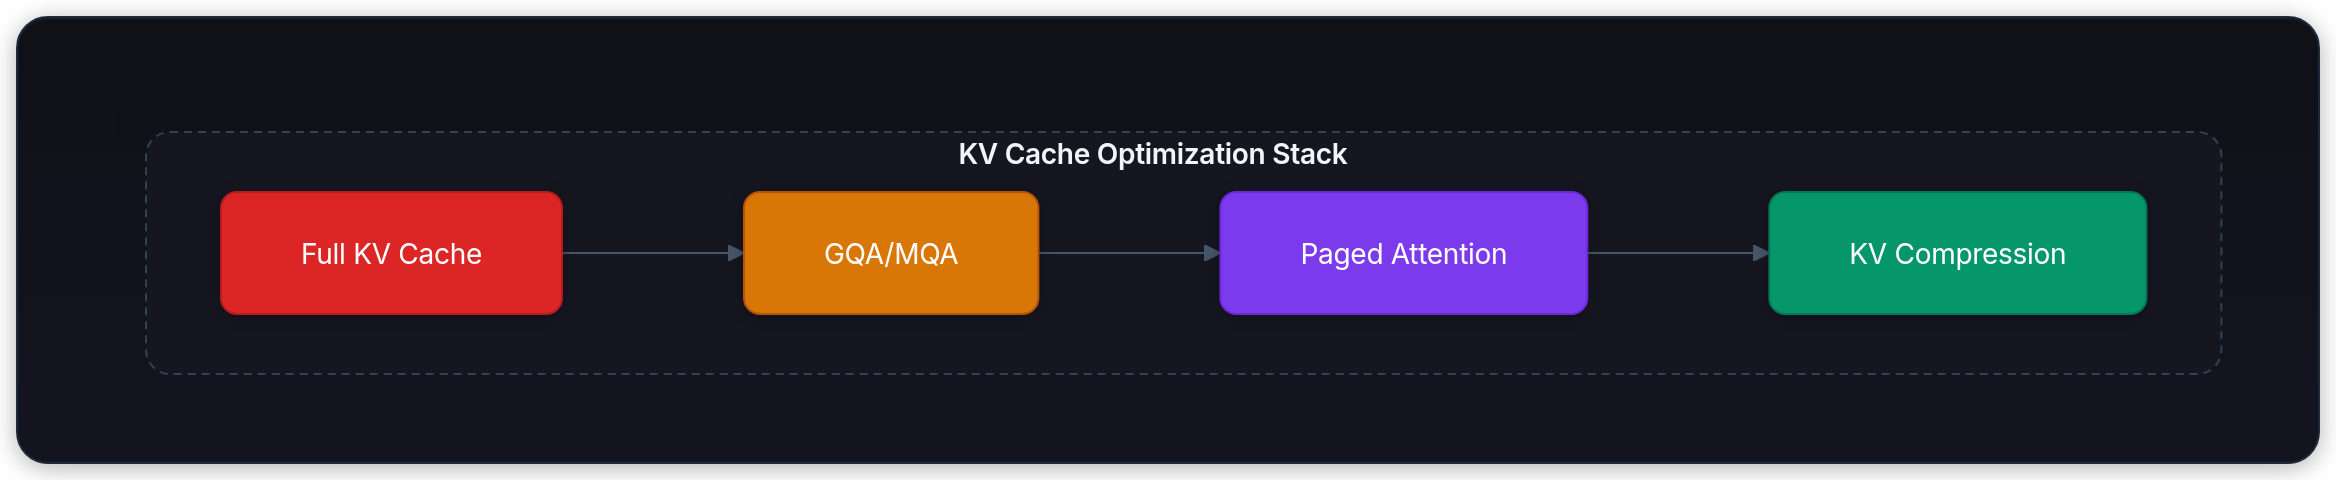
Task: Click the word "Optimization" in the title
Action: [x=1181, y=154]
